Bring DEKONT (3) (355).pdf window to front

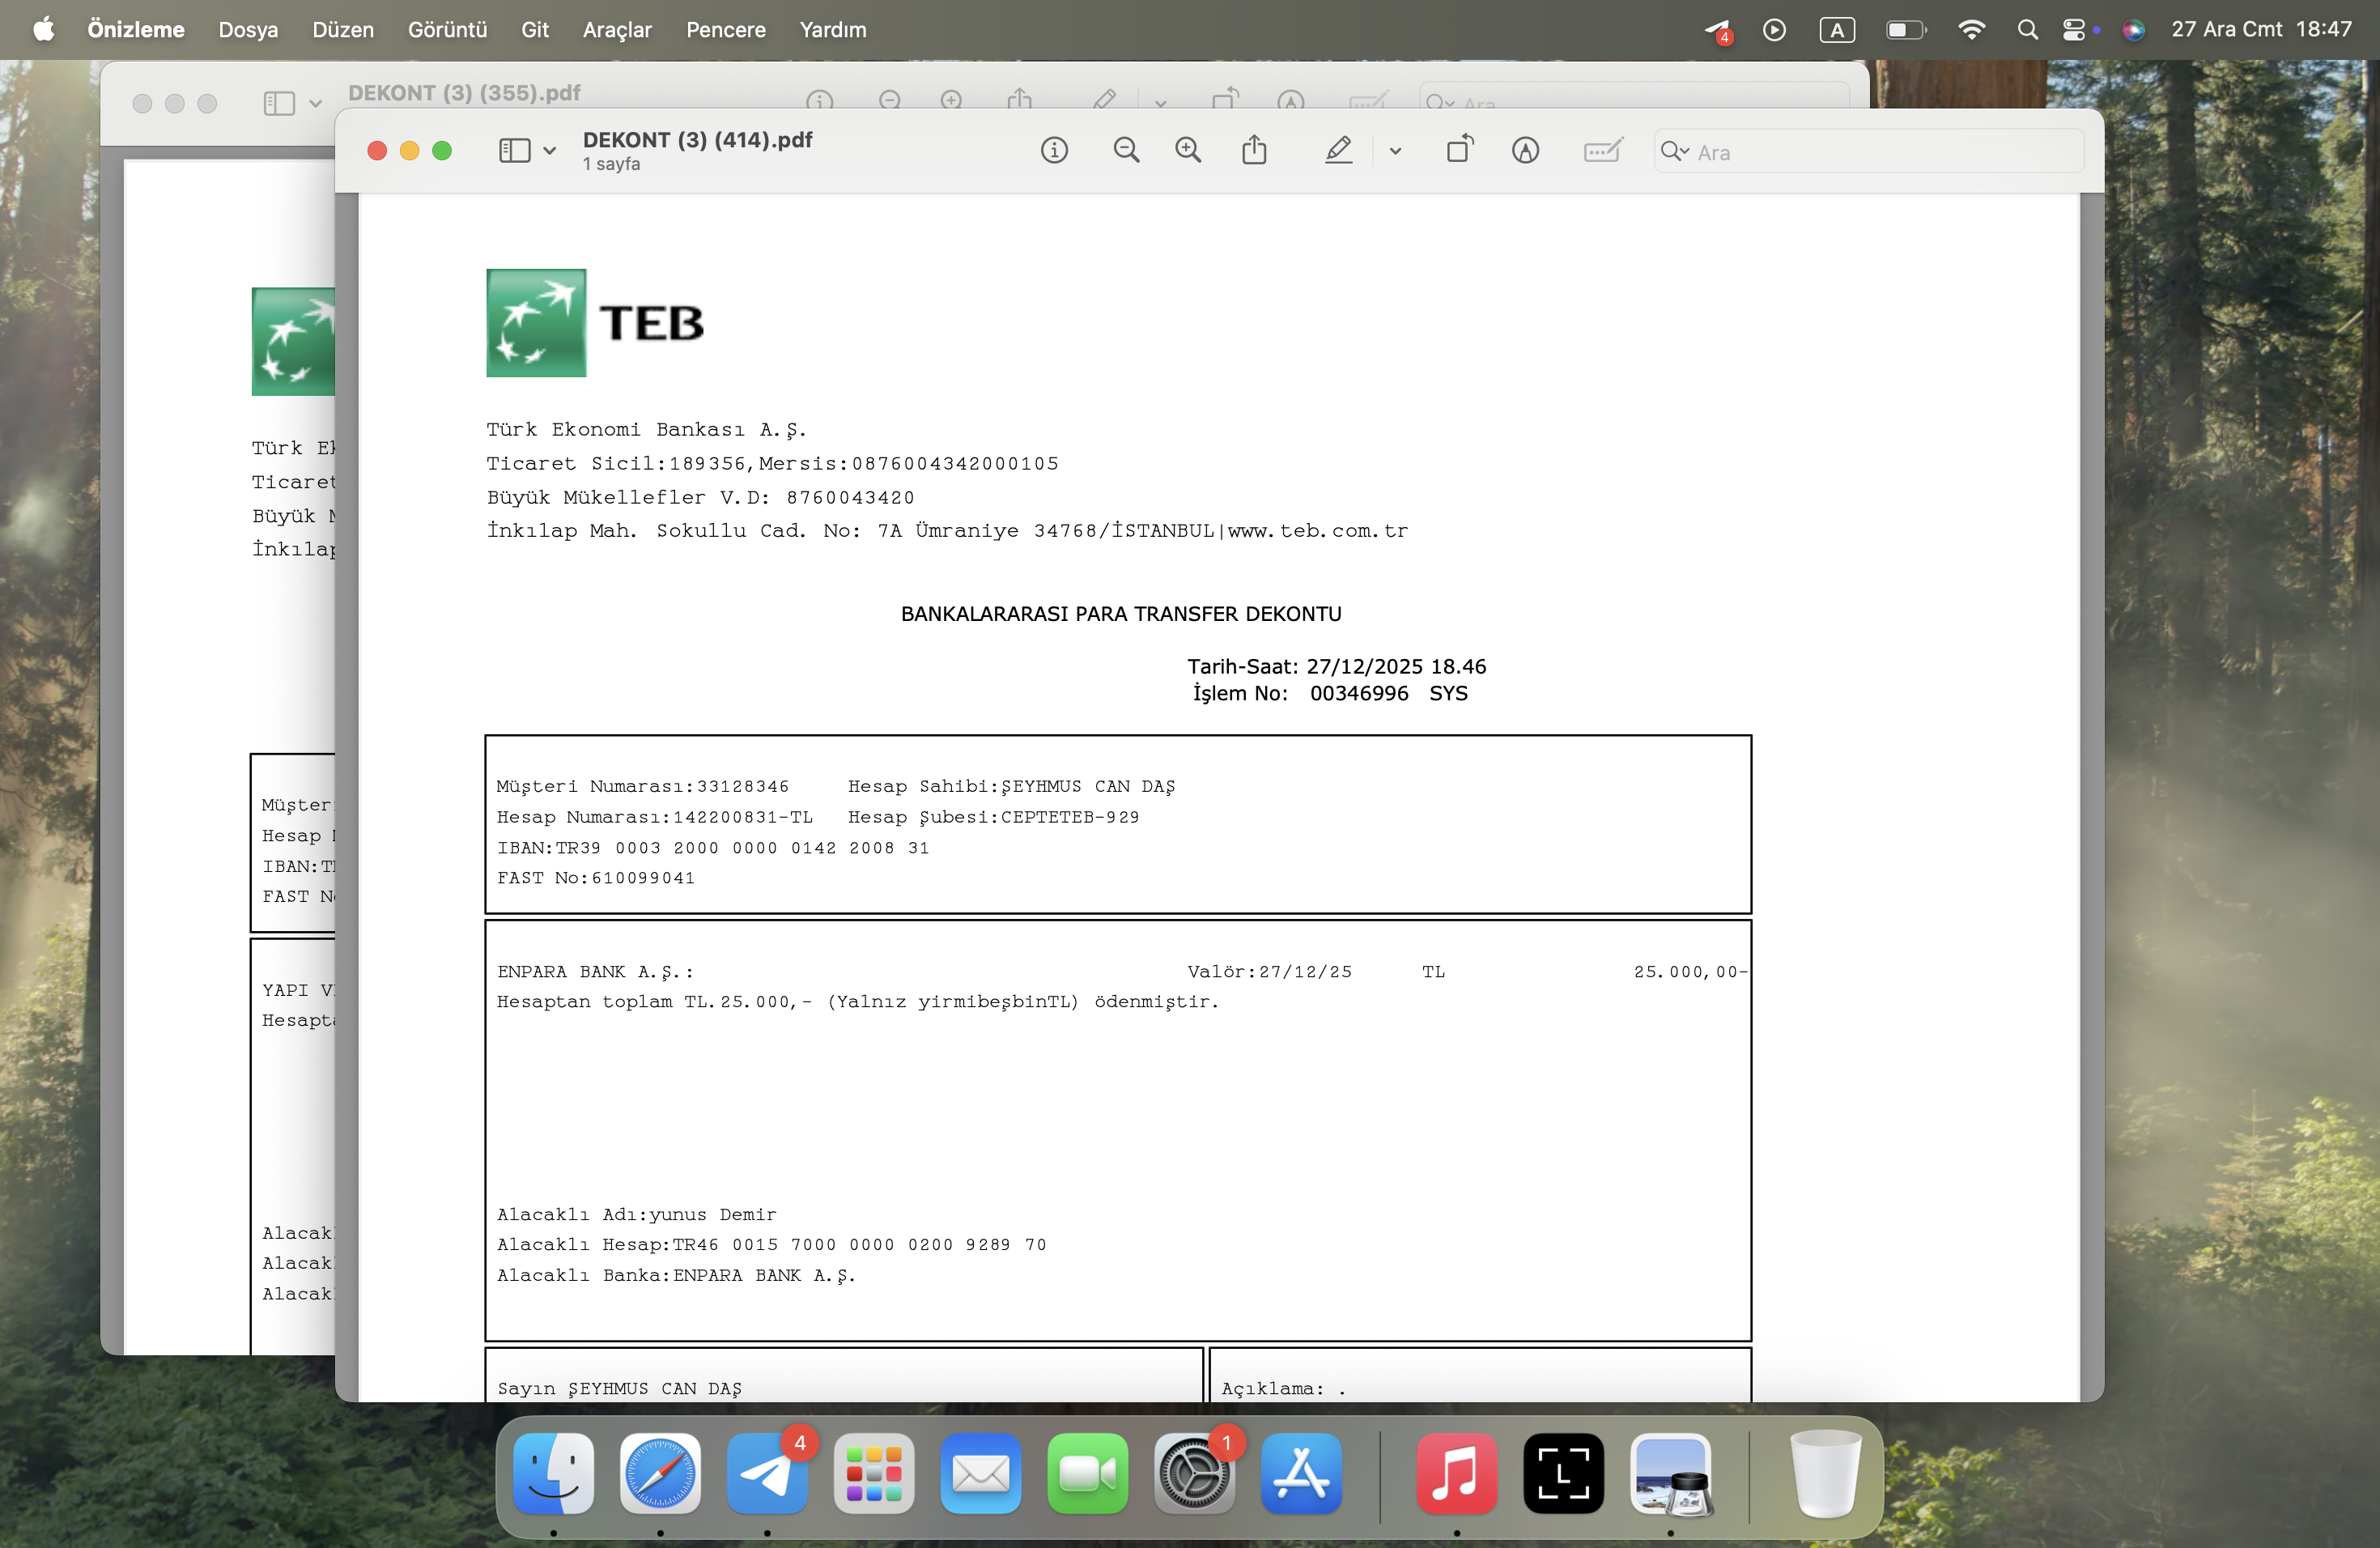[x=464, y=93]
